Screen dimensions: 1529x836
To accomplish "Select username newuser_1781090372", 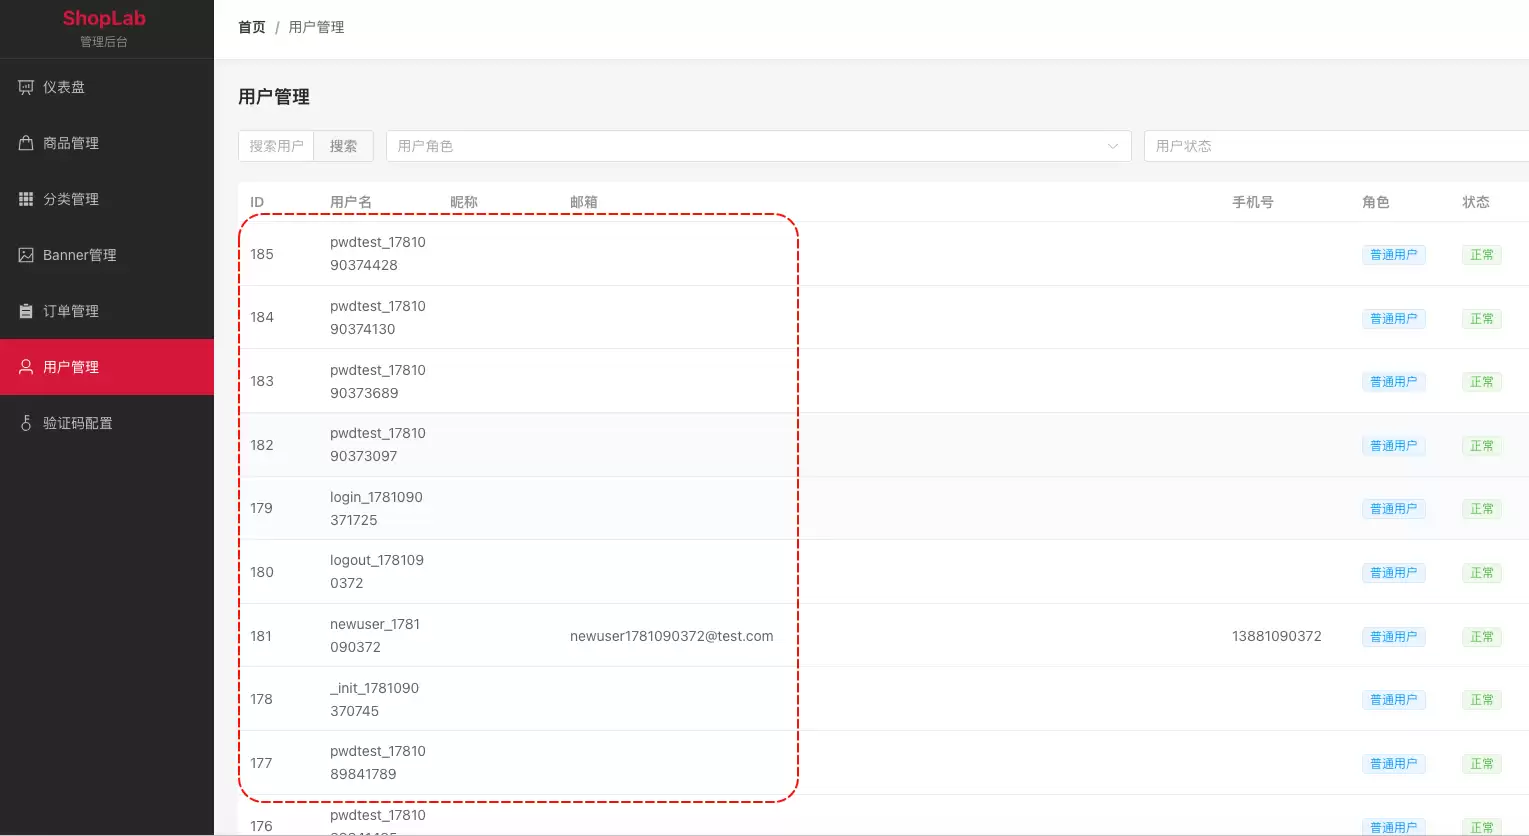I will click(375, 636).
